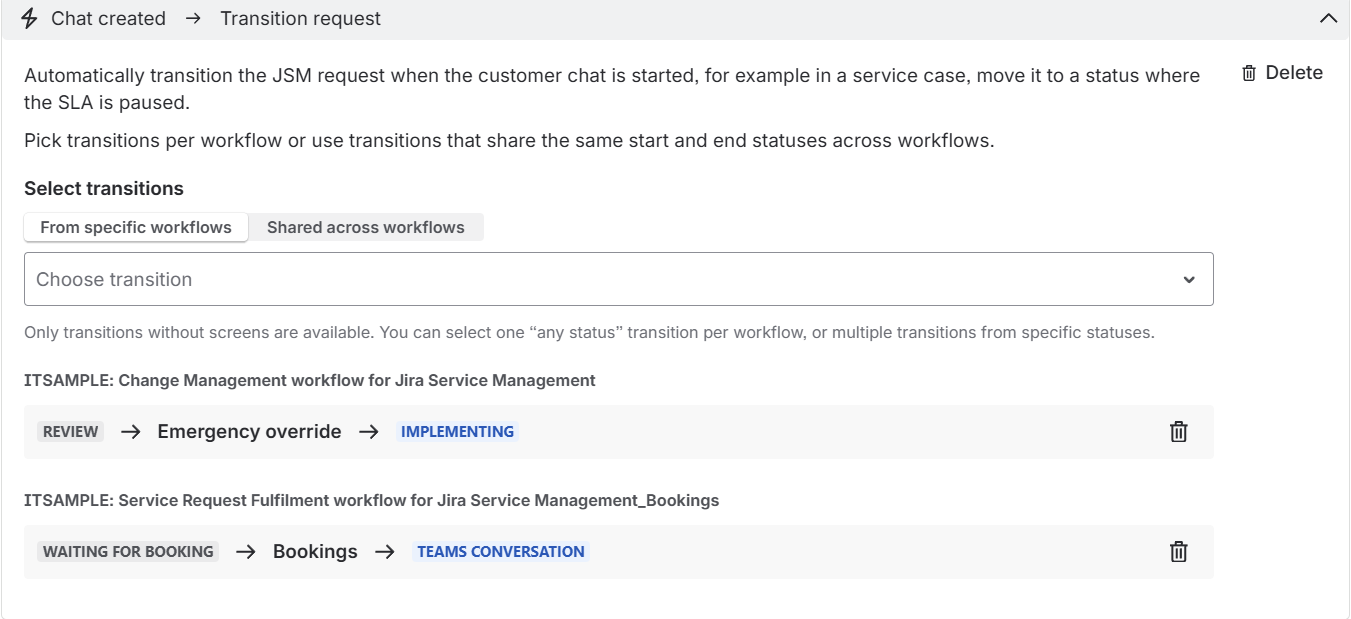The height and width of the screenshot is (619, 1351).
Task: Click the TEAMS CONVERSATION status badge
Action: [500, 552]
